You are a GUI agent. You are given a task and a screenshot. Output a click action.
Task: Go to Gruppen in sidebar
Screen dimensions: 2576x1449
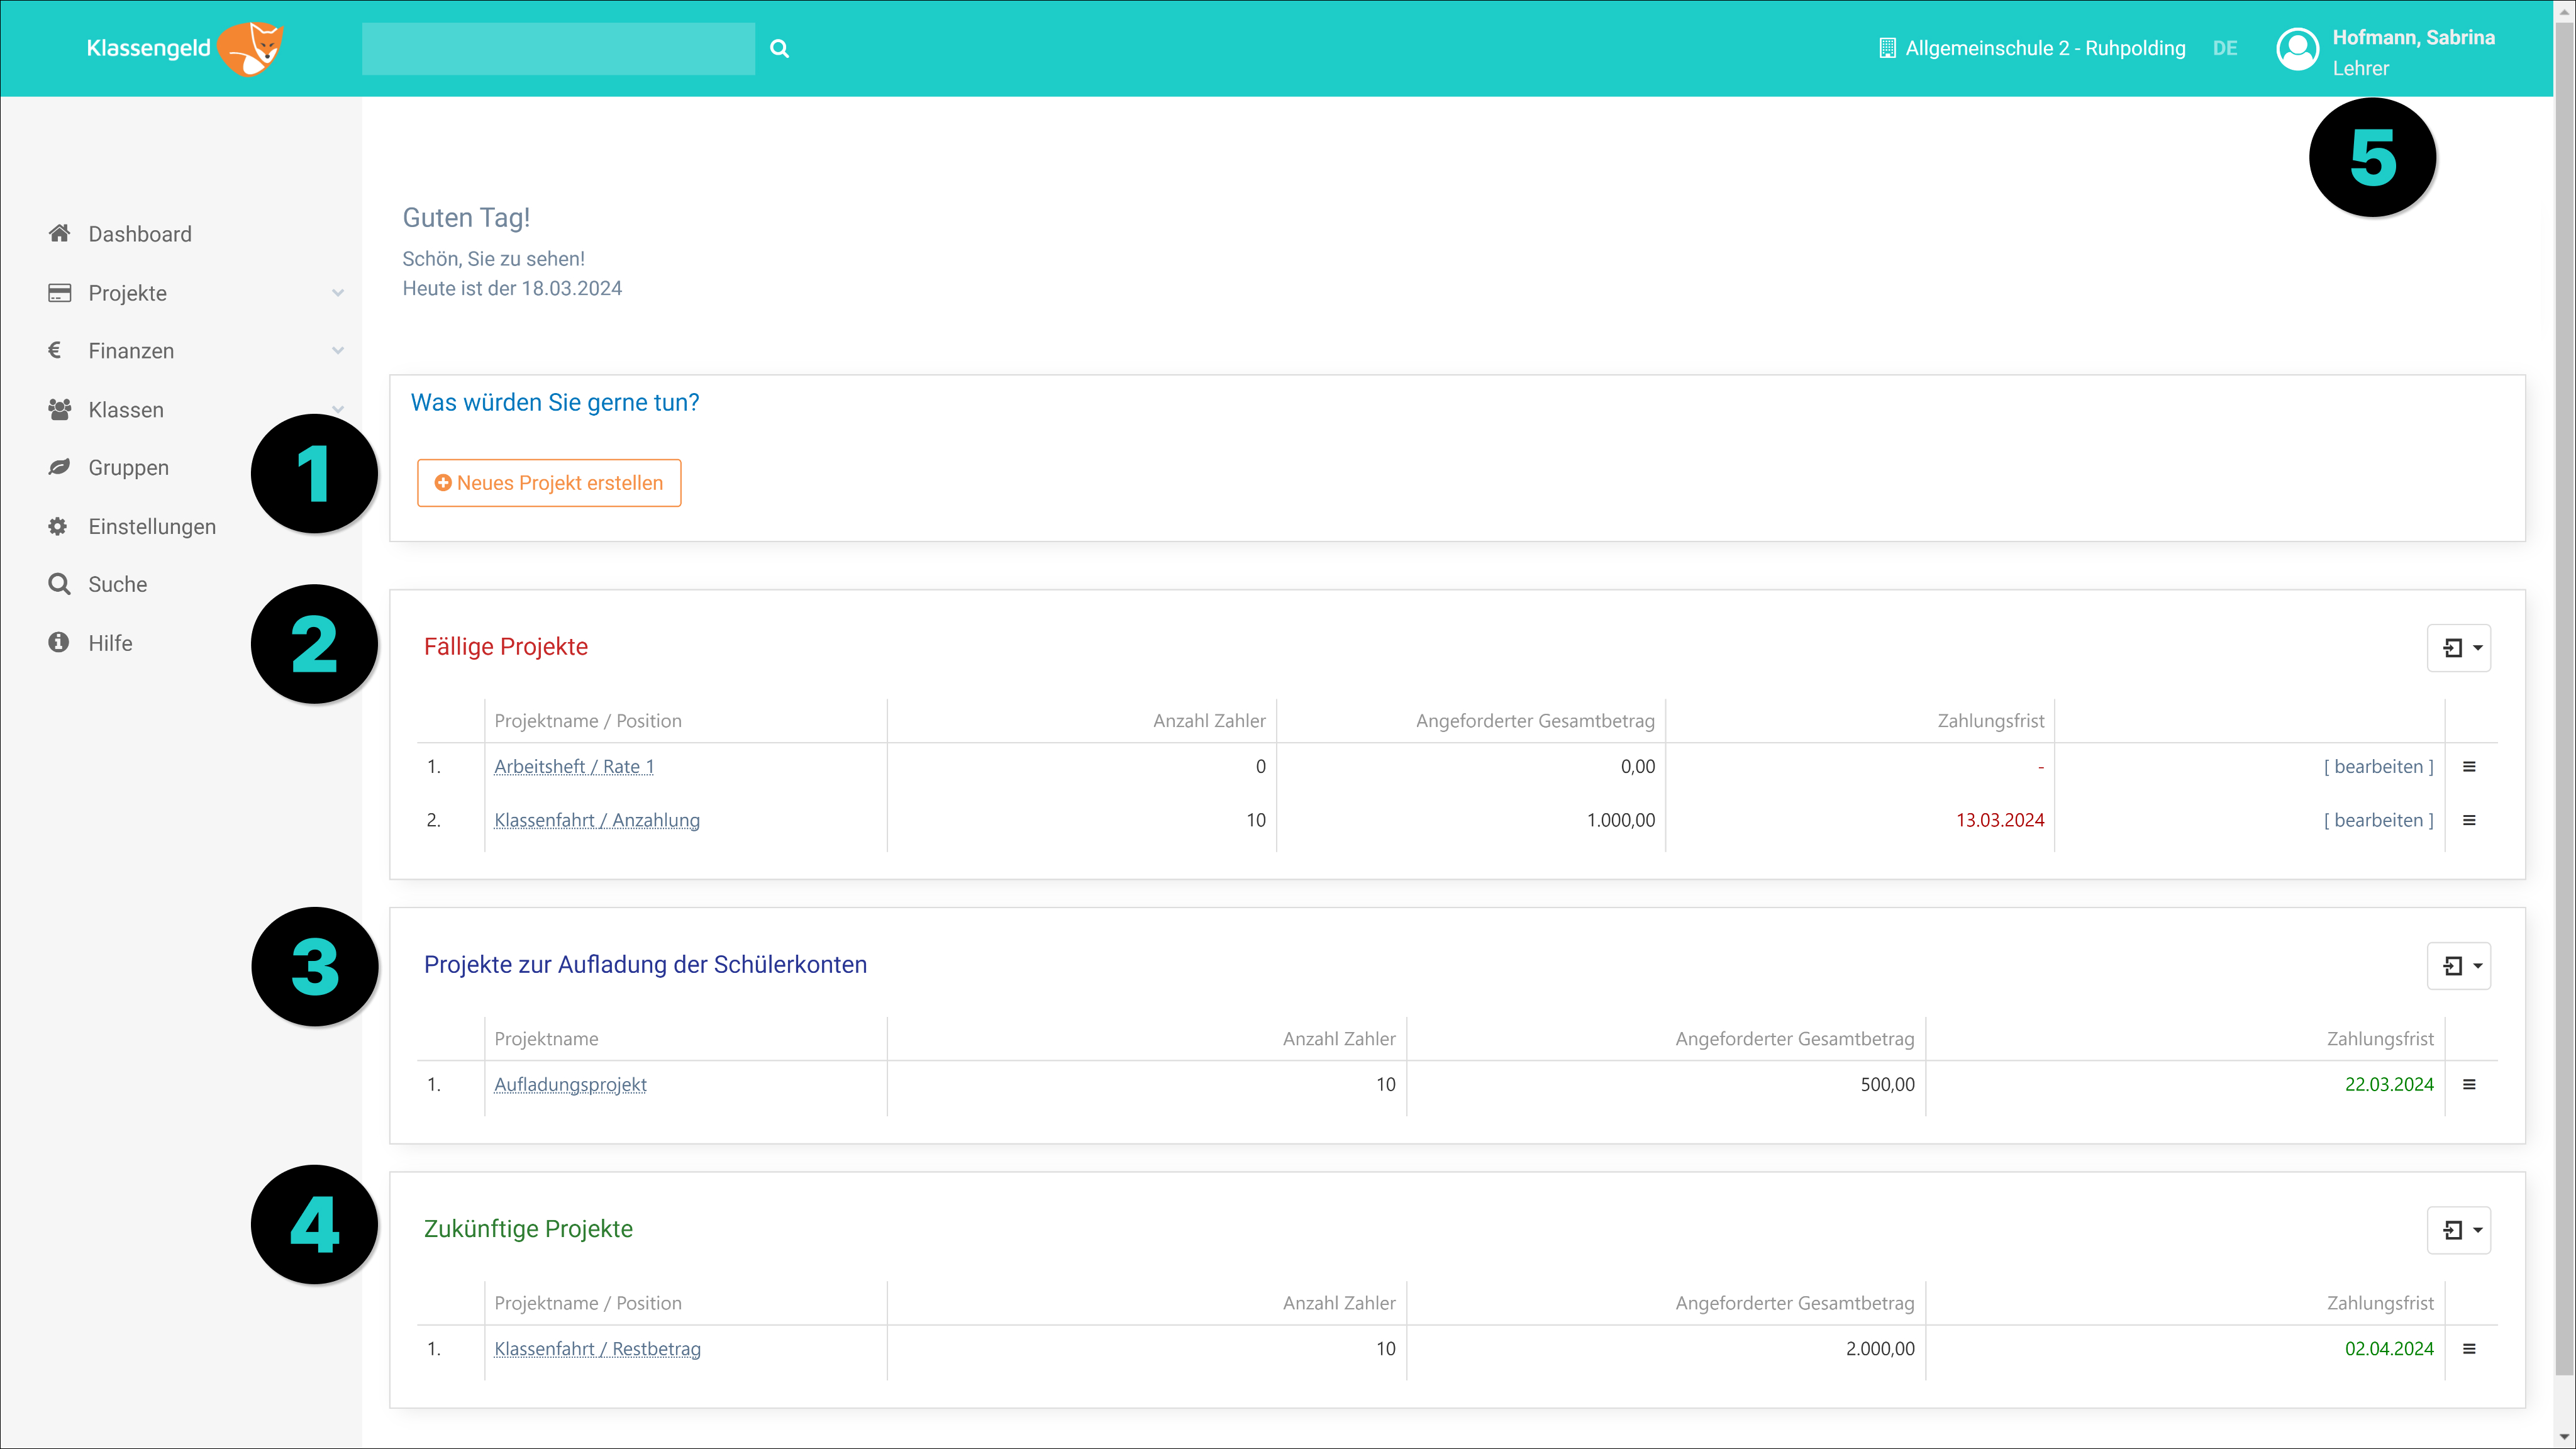(x=129, y=468)
